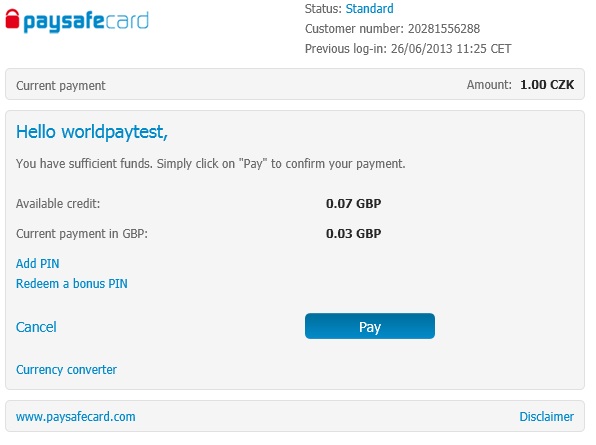Open the Disclaimer link
Viewport: 596px width, 445px height.
(547, 416)
